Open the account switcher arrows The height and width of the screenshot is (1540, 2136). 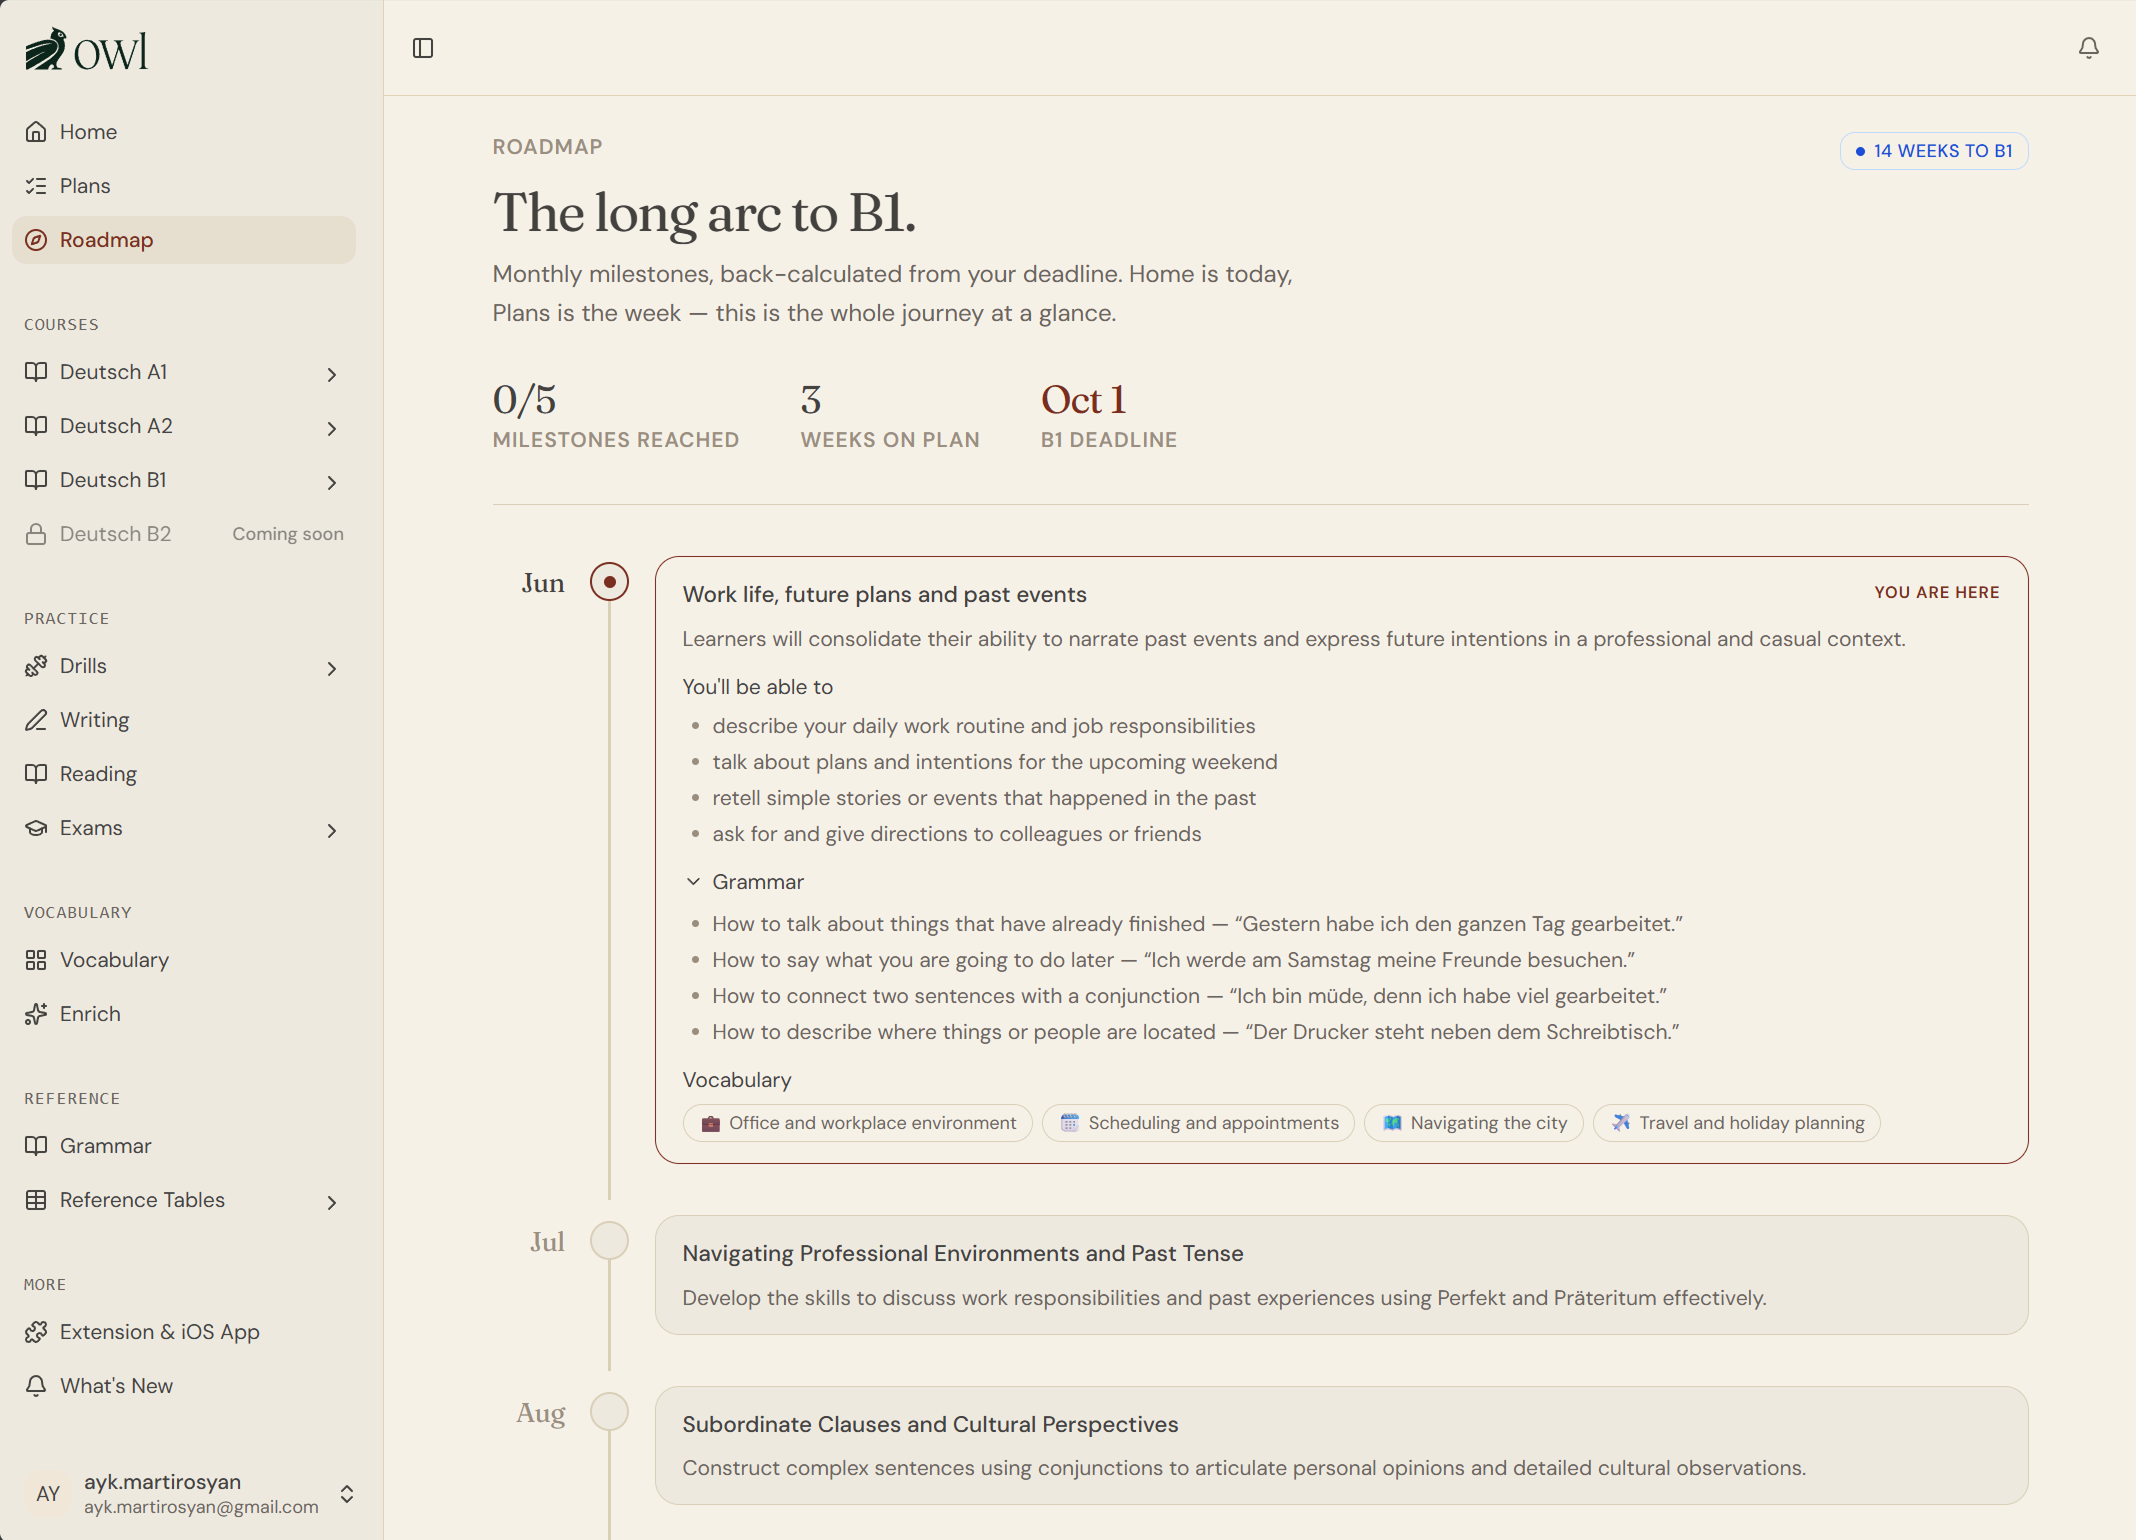347,1494
